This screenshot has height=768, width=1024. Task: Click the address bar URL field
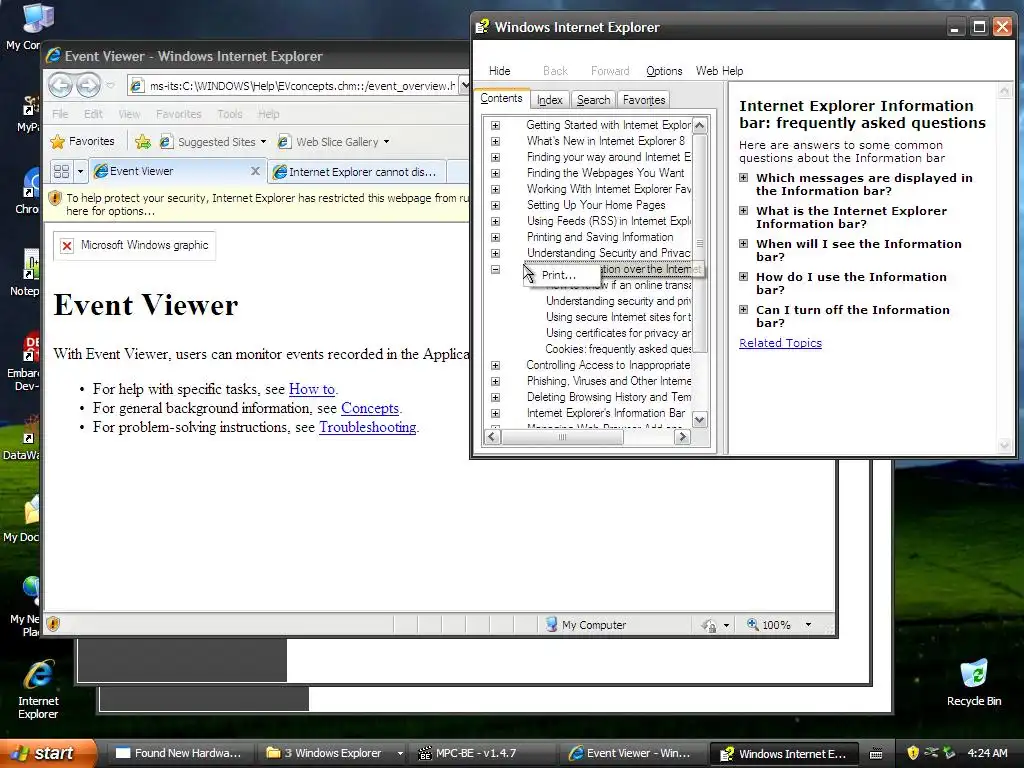tap(293, 86)
